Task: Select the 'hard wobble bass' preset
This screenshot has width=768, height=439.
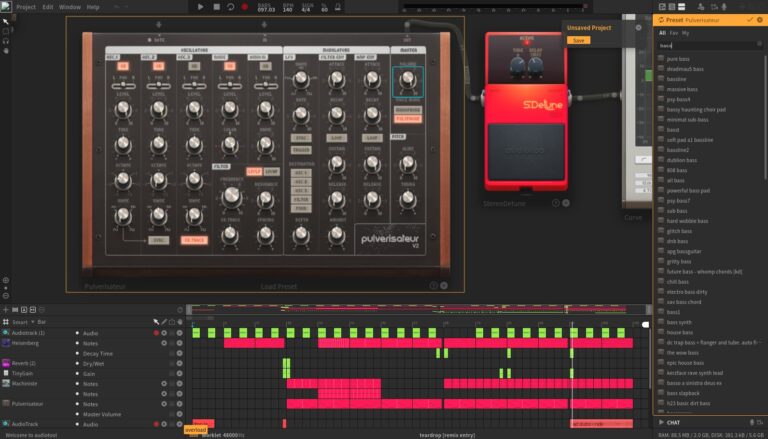Action: pyautogui.click(x=687, y=221)
